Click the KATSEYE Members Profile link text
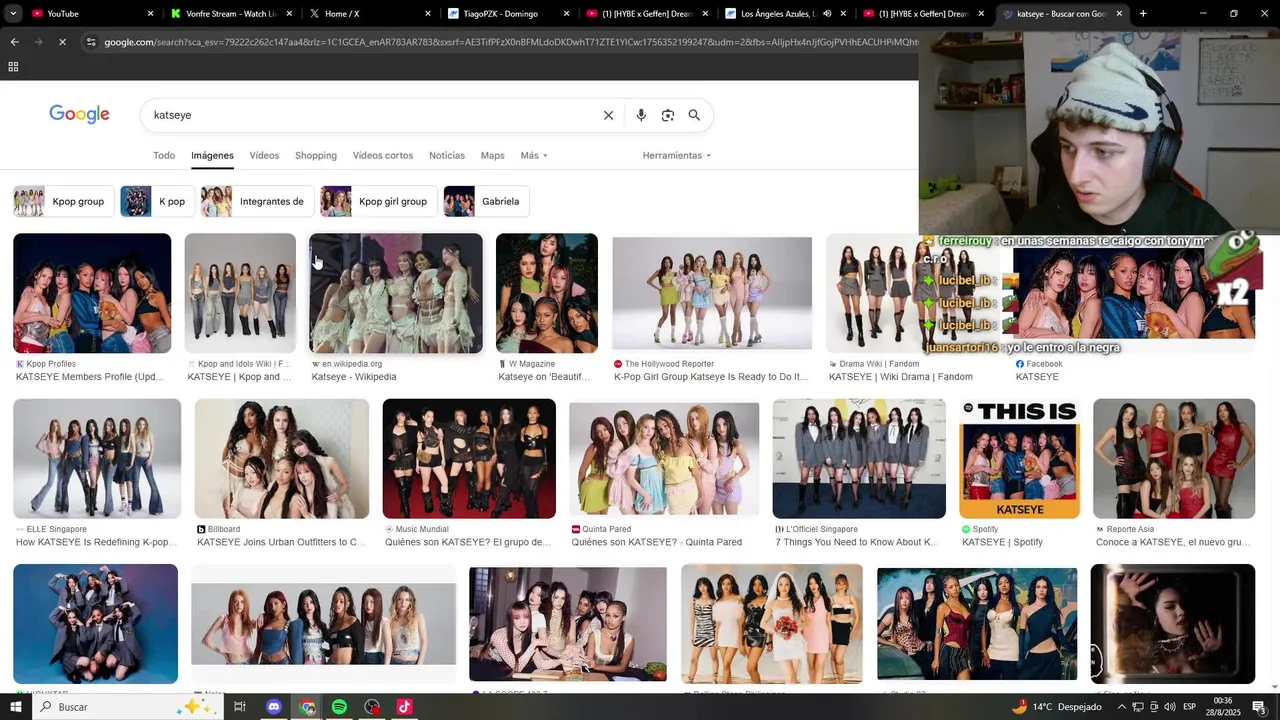 [x=90, y=377]
